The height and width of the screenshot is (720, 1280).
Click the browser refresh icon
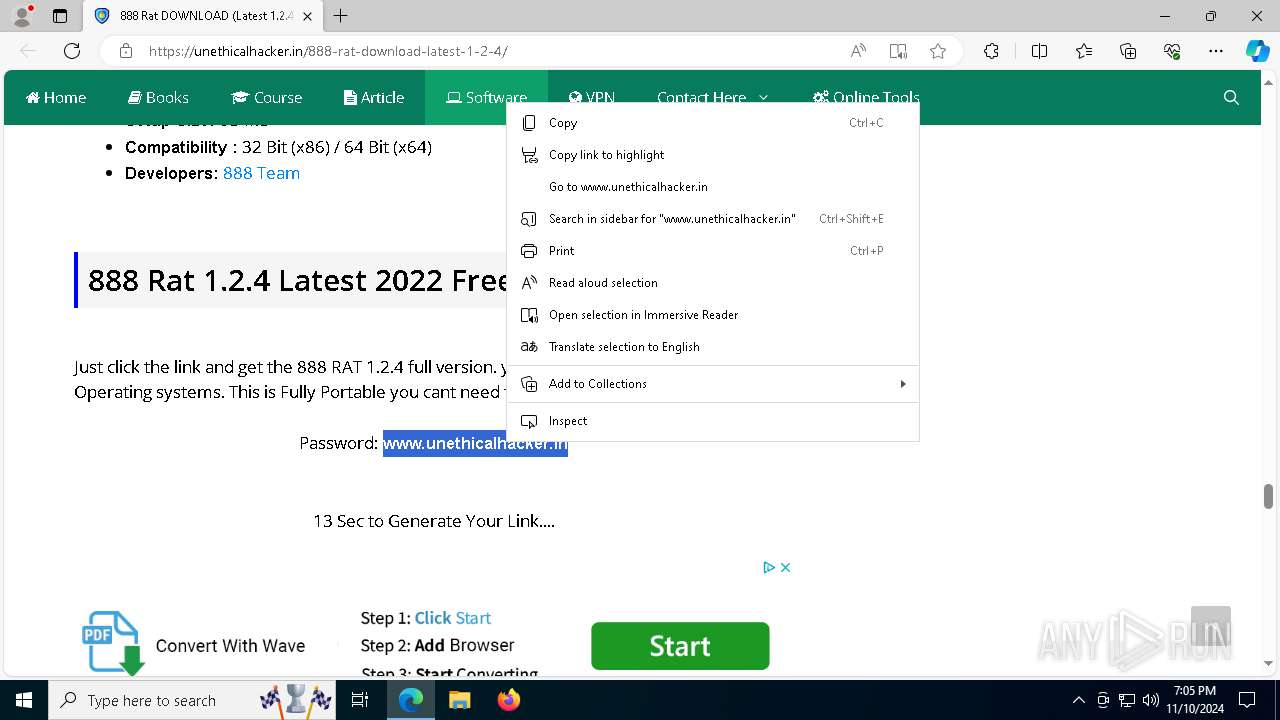(x=72, y=51)
